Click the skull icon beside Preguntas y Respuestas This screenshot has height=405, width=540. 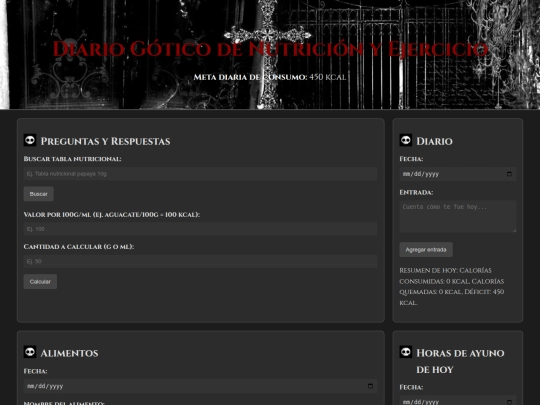tap(30, 140)
